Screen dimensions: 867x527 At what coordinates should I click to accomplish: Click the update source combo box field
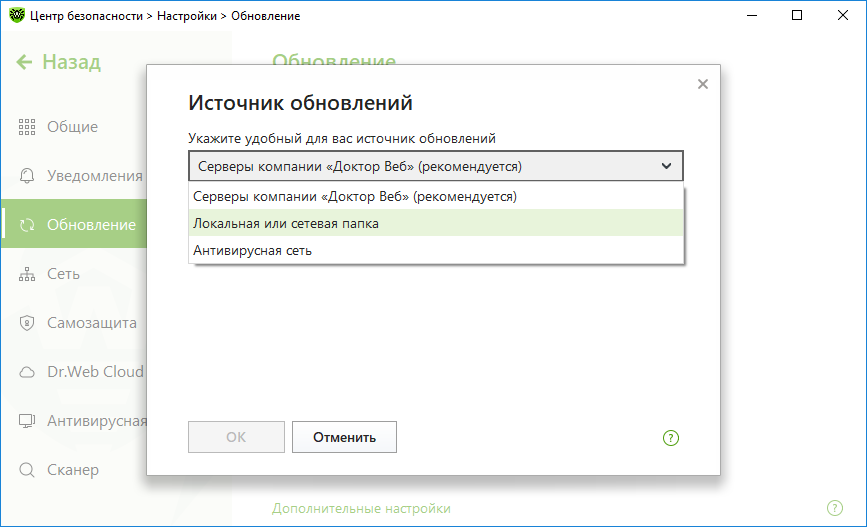[436, 166]
